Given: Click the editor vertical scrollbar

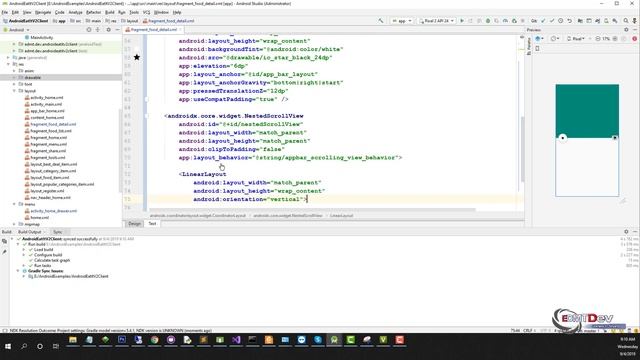Looking at the screenshot, I should (x=522, y=149).
